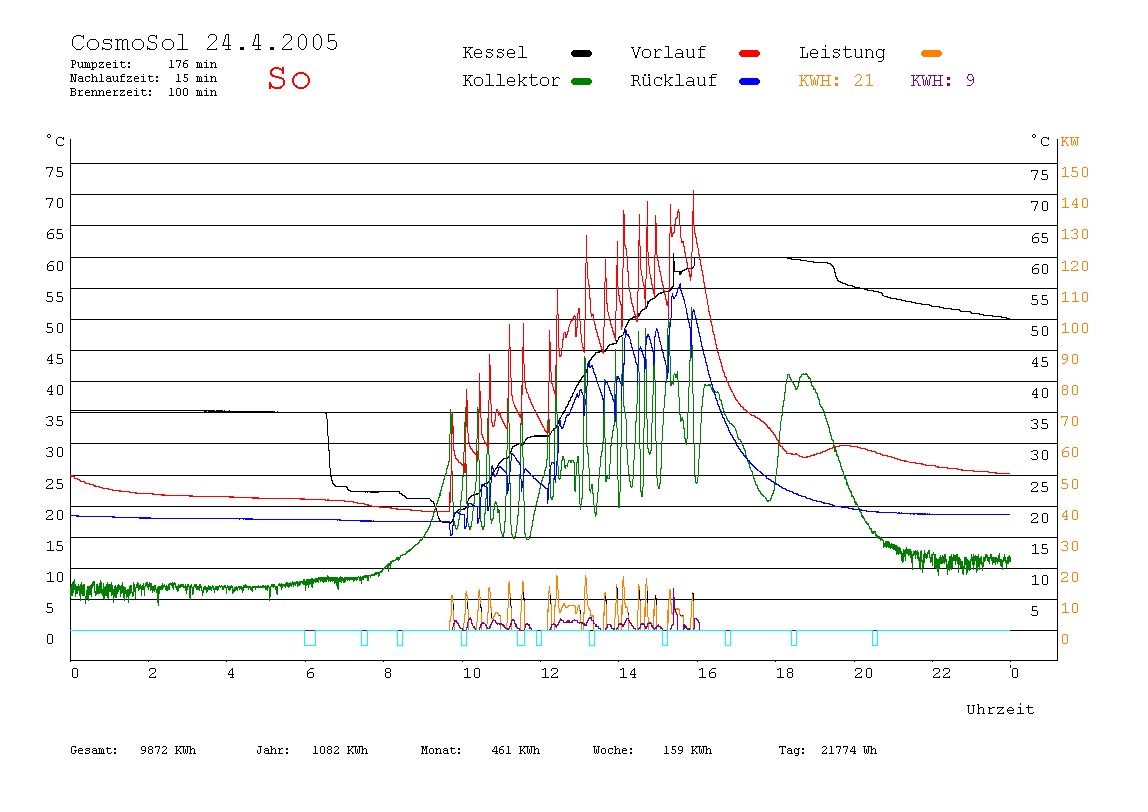
Task: Click the purple KWH: 9 value
Action: [943, 81]
